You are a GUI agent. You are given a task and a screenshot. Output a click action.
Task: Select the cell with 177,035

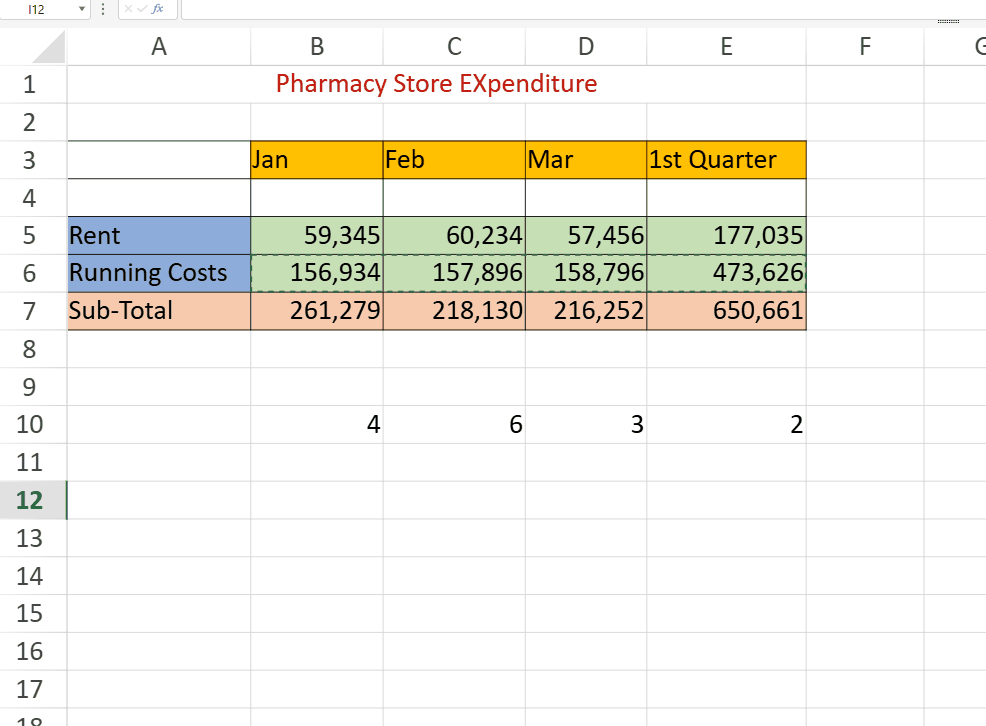(x=726, y=236)
